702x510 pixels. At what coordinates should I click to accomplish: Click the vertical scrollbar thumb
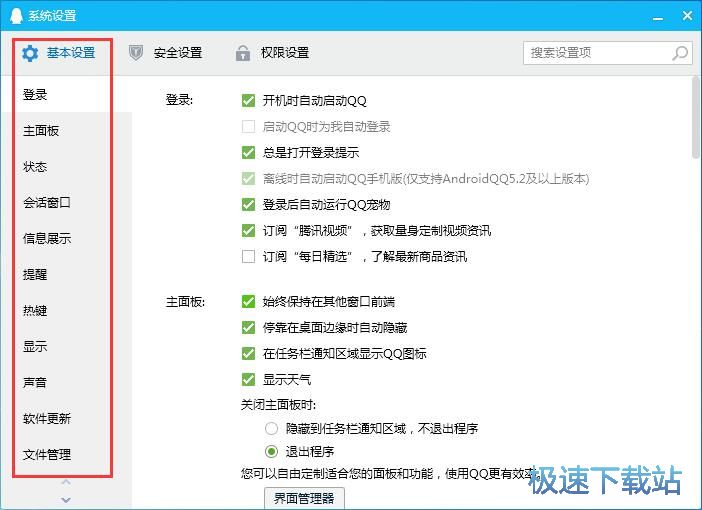click(x=695, y=117)
